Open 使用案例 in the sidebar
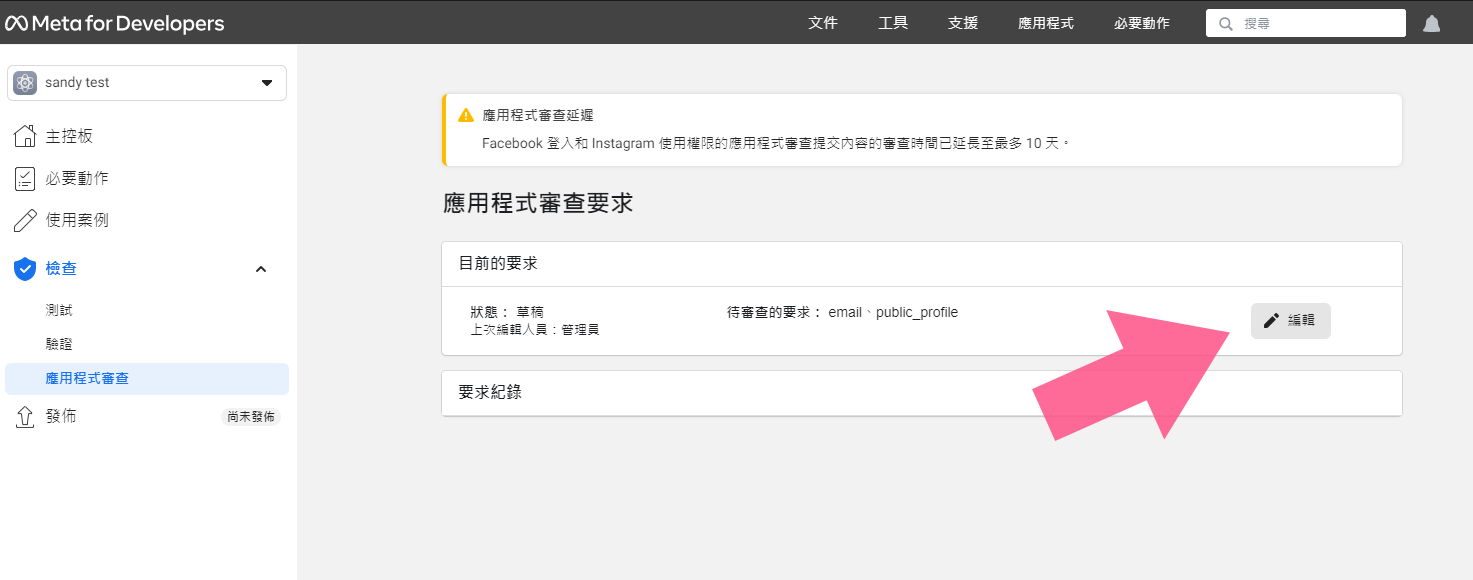Image resolution: width=1473 pixels, height=580 pixels. (77, 220)
